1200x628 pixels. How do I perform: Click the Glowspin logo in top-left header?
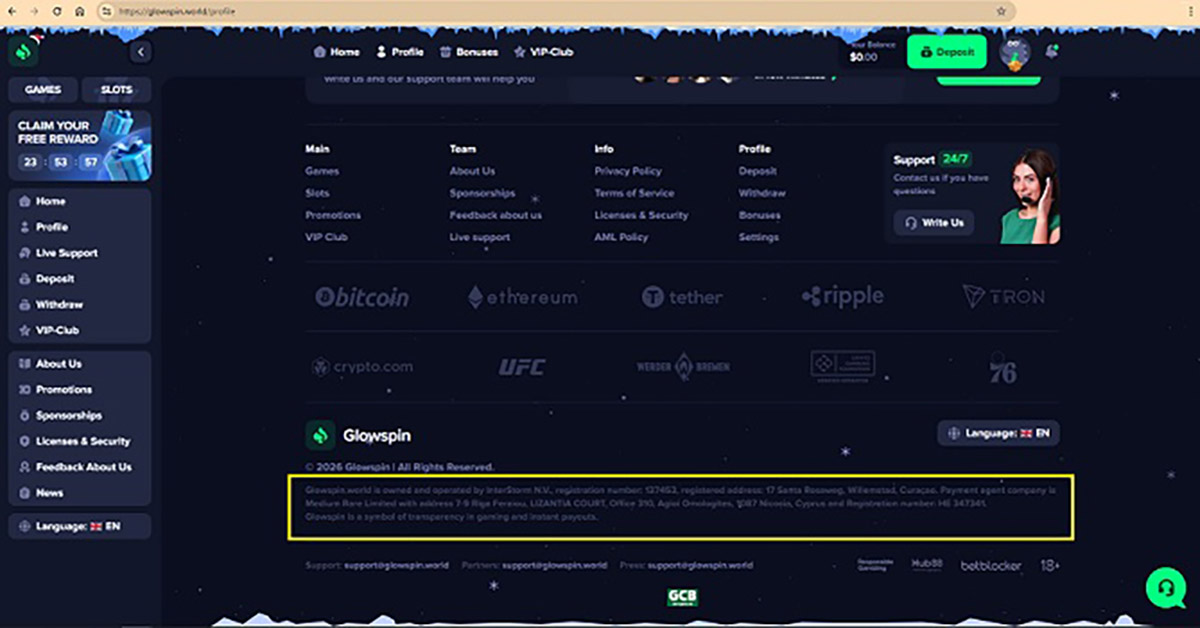tap(24, 51)
